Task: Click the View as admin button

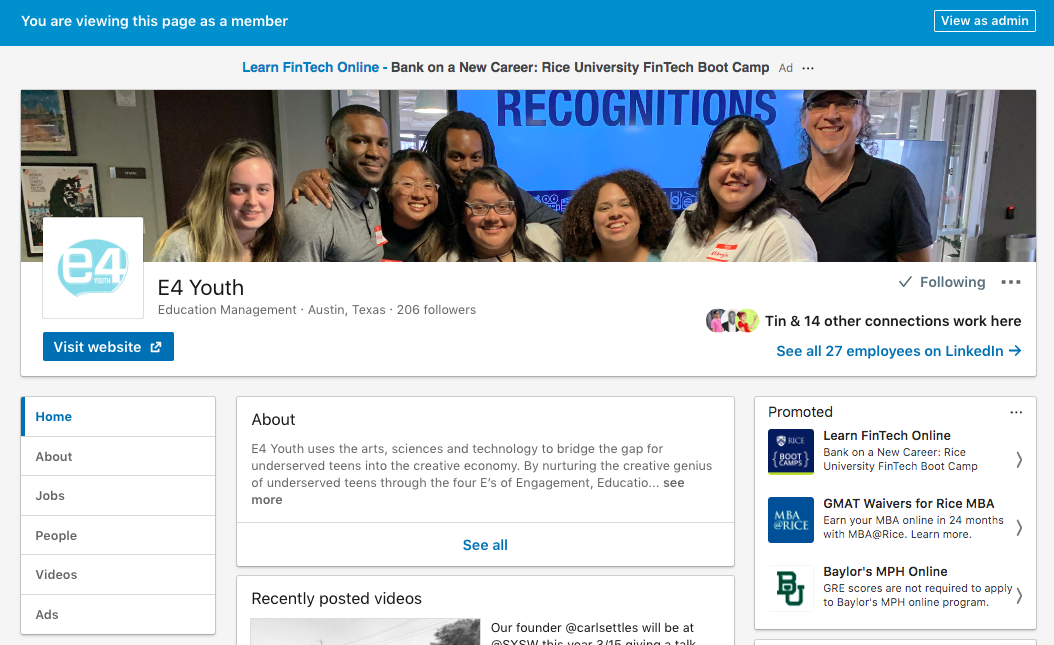Action: click(985, 21)
